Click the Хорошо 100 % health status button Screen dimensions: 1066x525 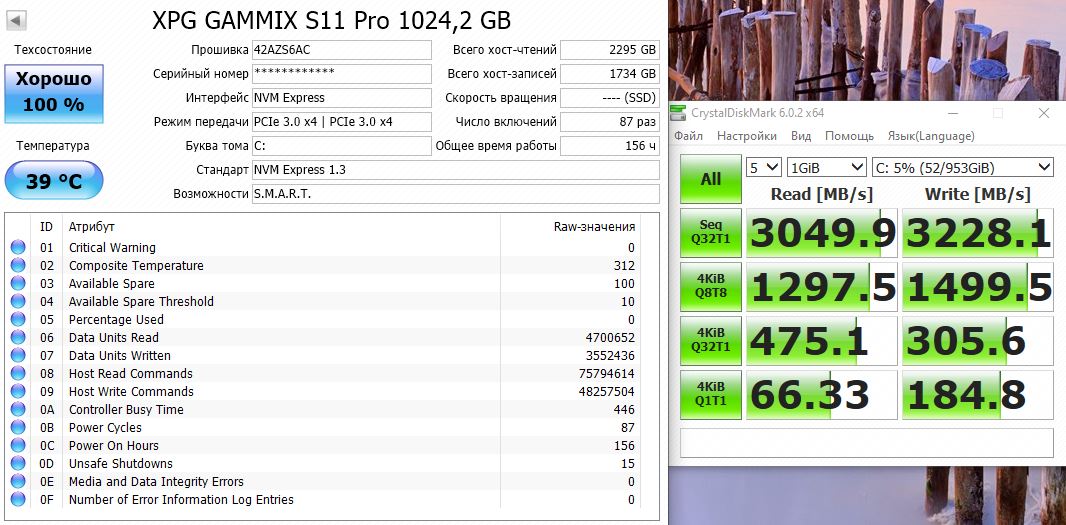54,93
